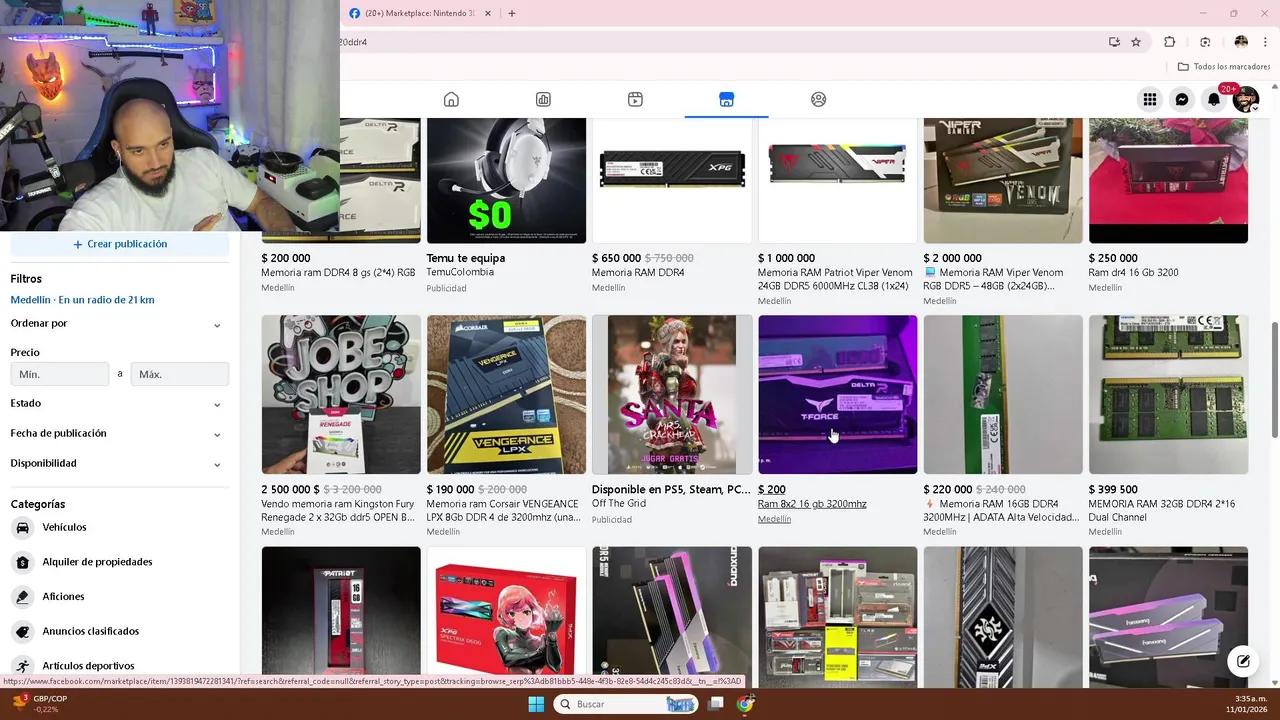Select the Marketplace storefront icon

pyautogui.click(x=727, y=99)
